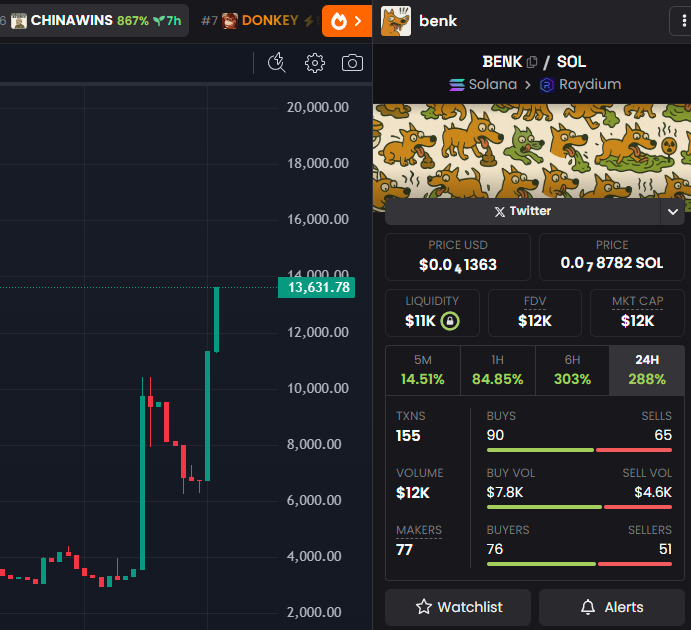Screen dimensions: 691x630
Task: Select the 24H timeframe tab
Action: point(647,370)
